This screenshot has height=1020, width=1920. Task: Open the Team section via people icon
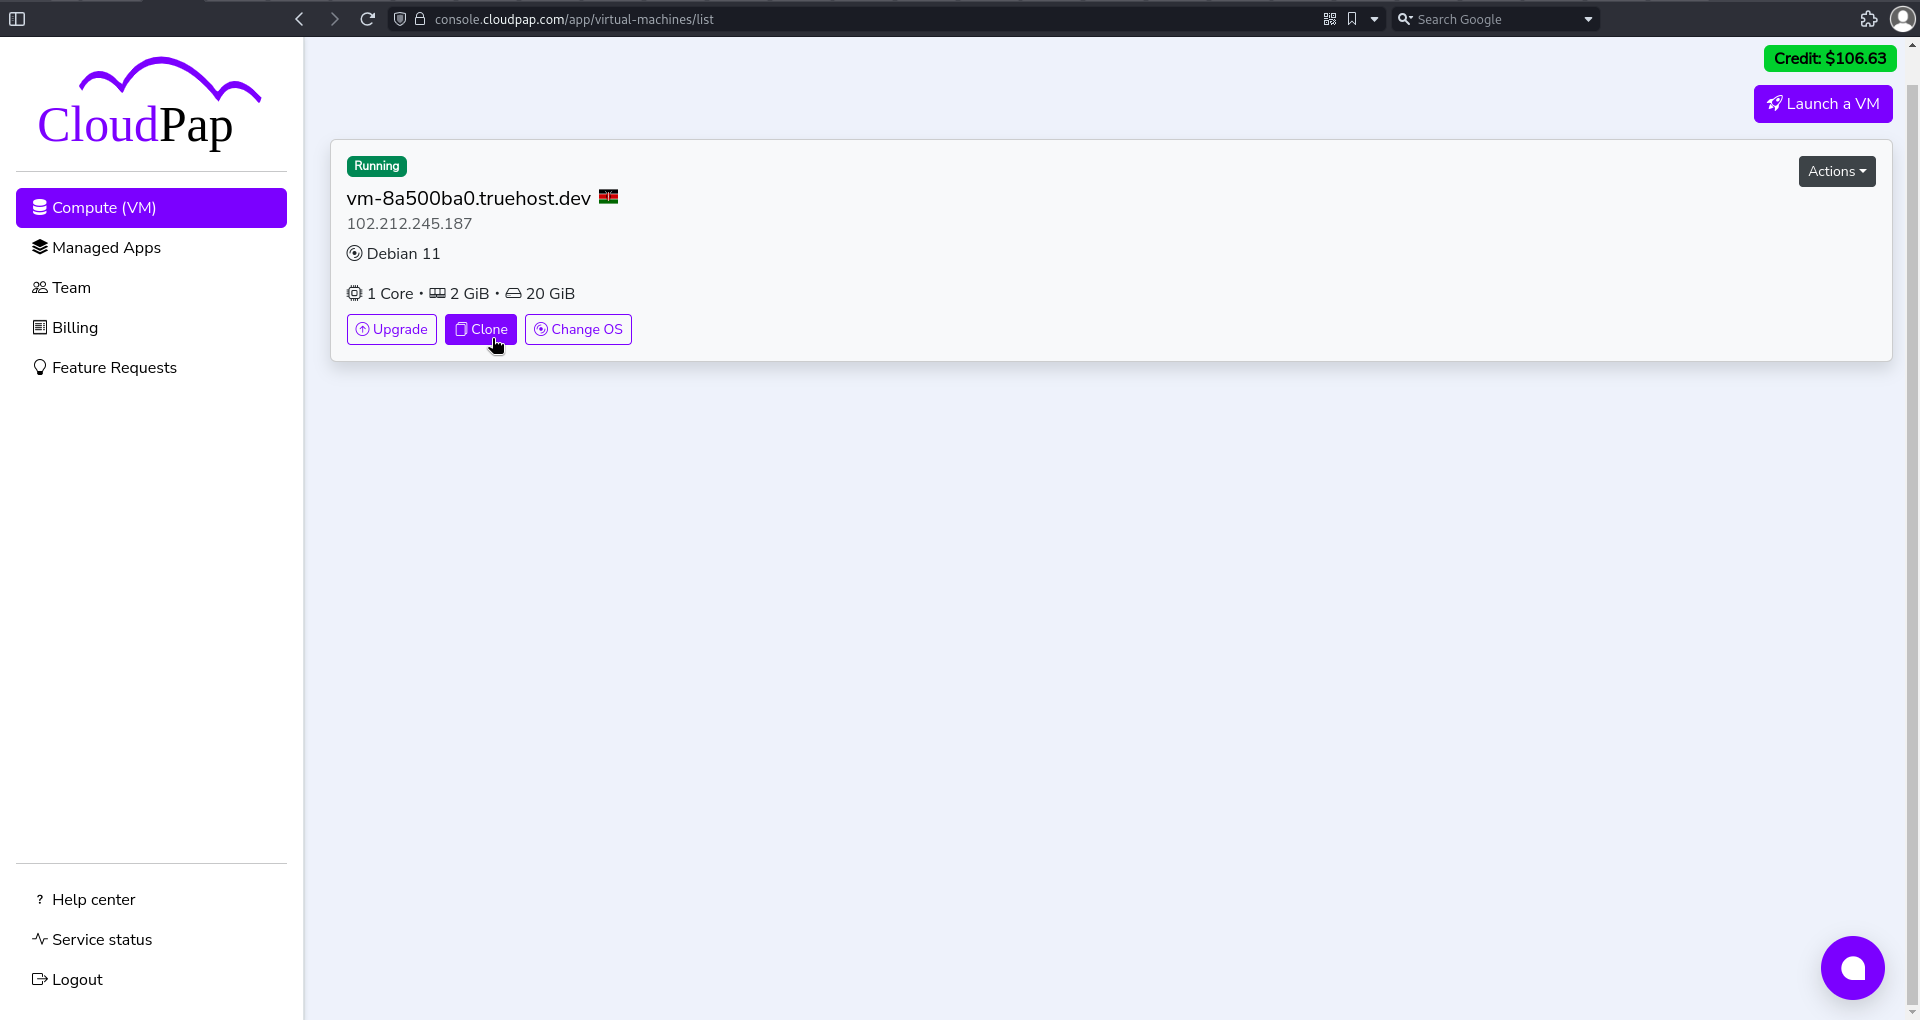39,287
